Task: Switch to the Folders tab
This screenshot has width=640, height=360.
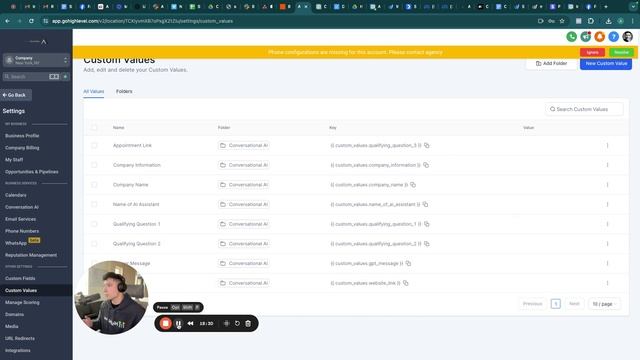Action: click(x=124, y=91)
